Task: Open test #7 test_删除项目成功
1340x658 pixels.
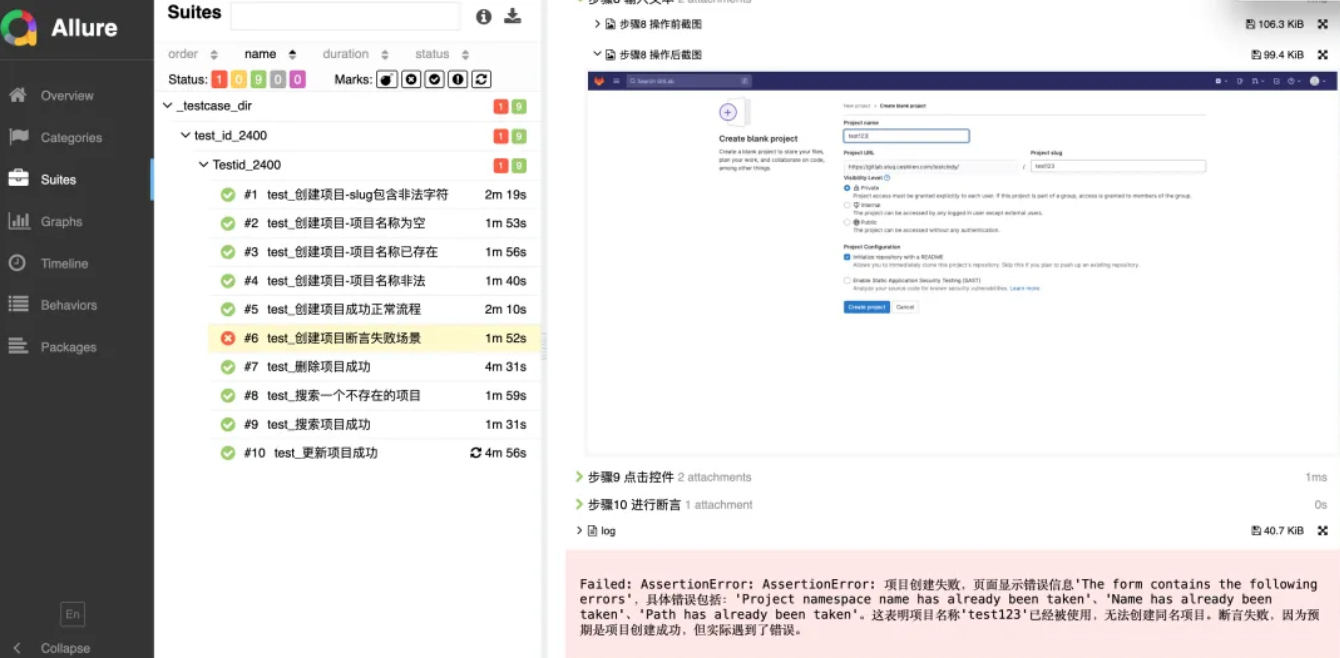Action: coord(374,367)
